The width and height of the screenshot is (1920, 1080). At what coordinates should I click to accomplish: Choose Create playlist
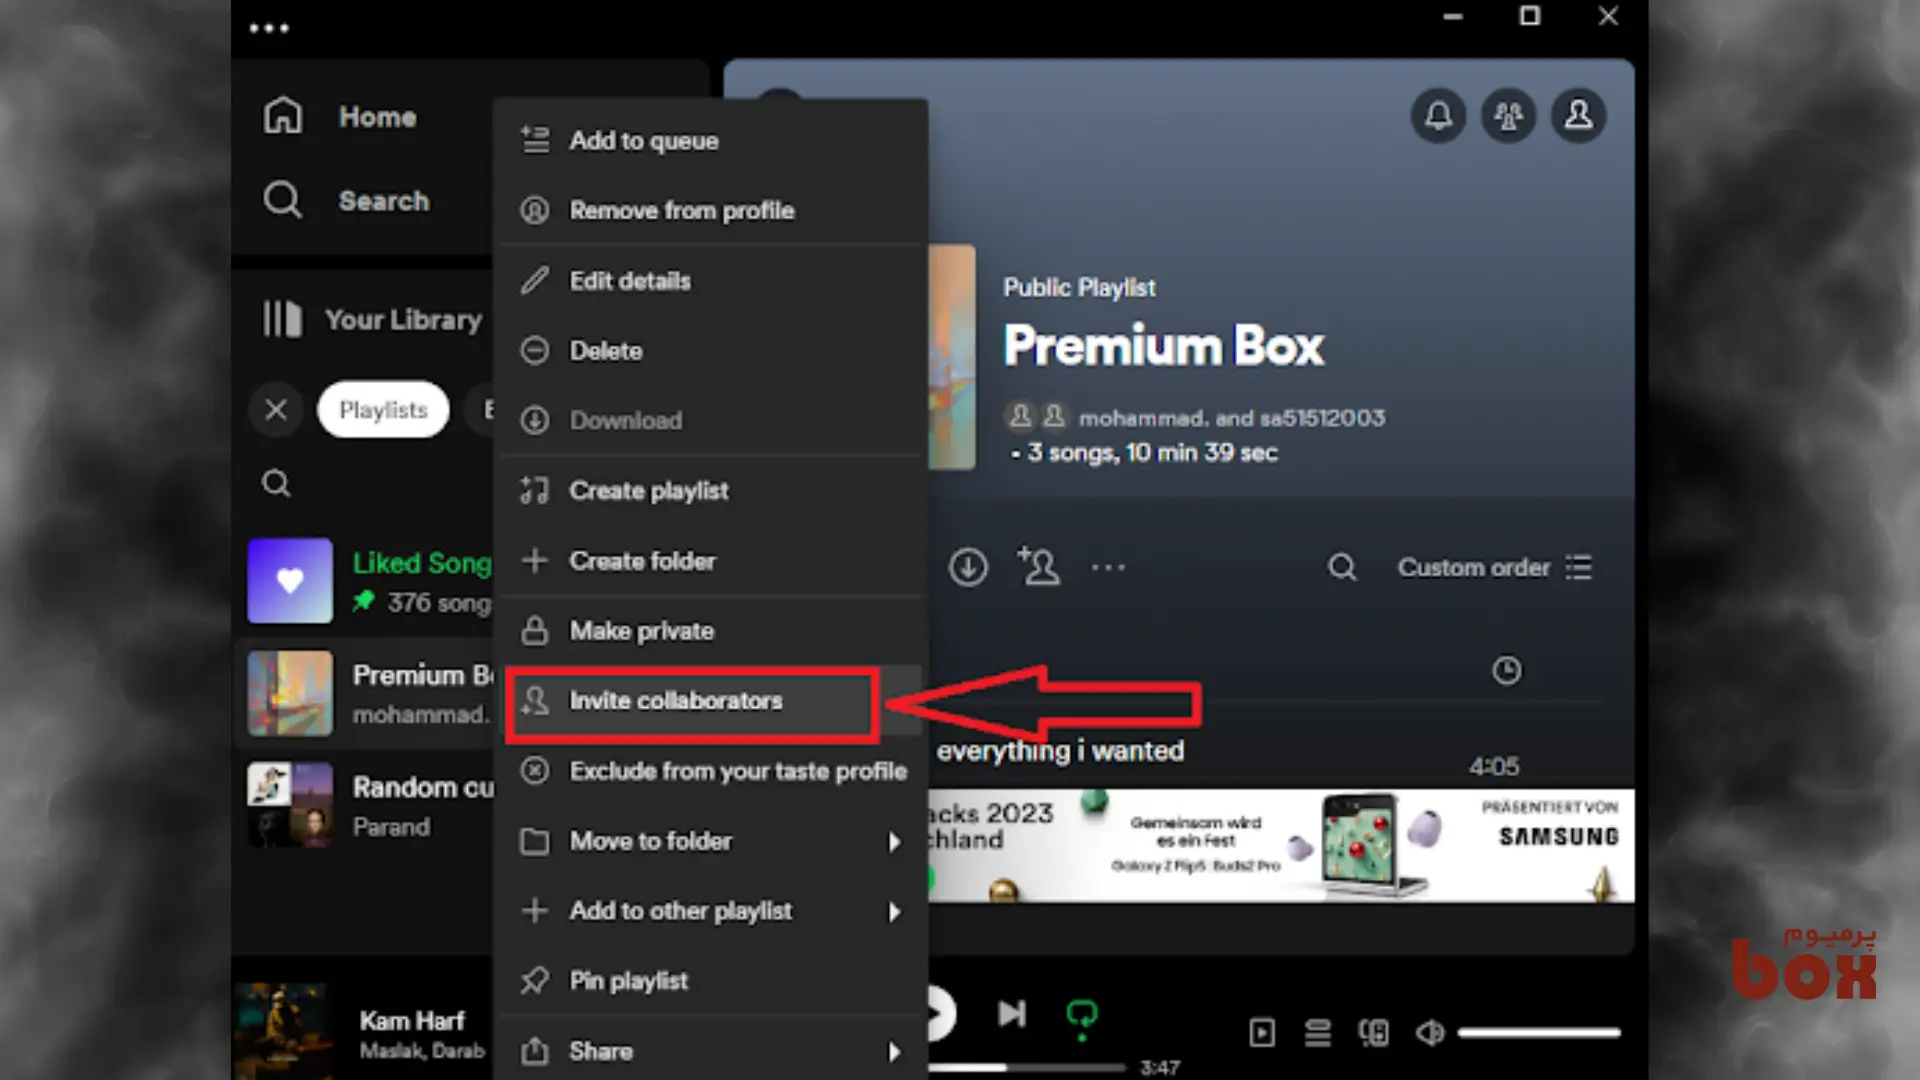(x=712, y=491)
